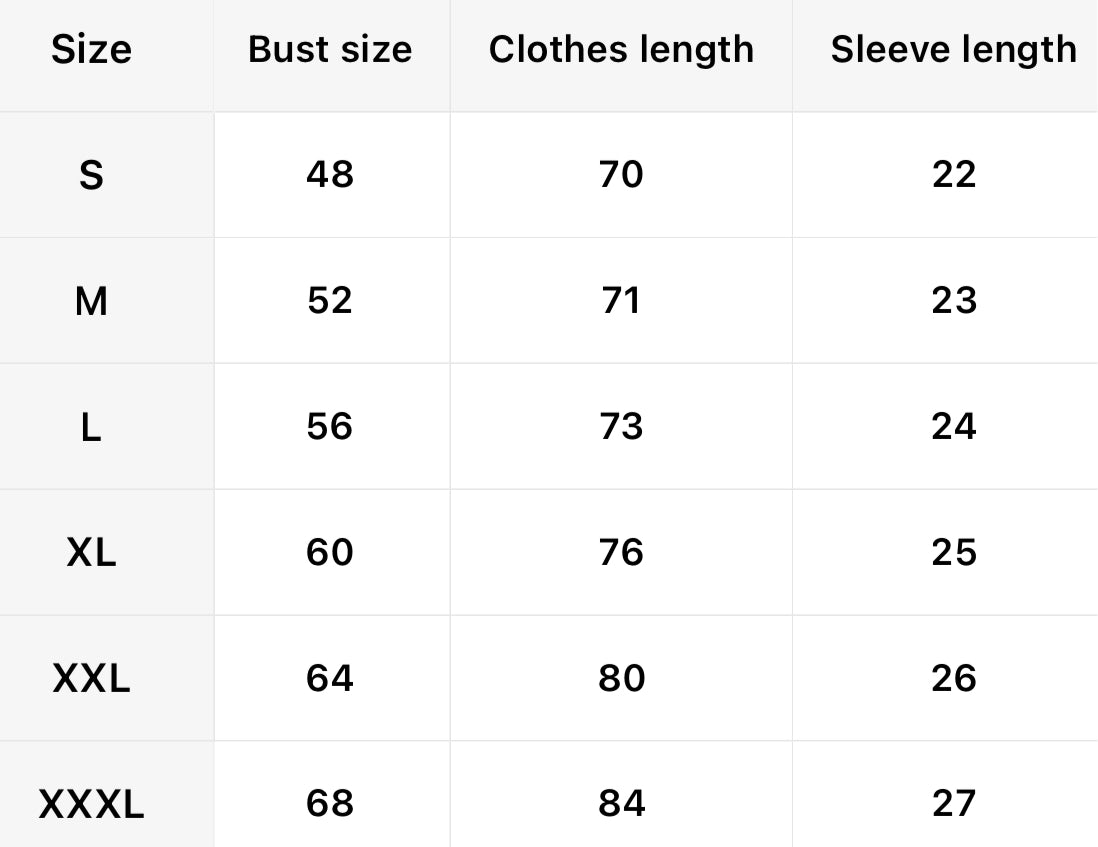
Task: Click the Size column header
Action: click(91, 49)
